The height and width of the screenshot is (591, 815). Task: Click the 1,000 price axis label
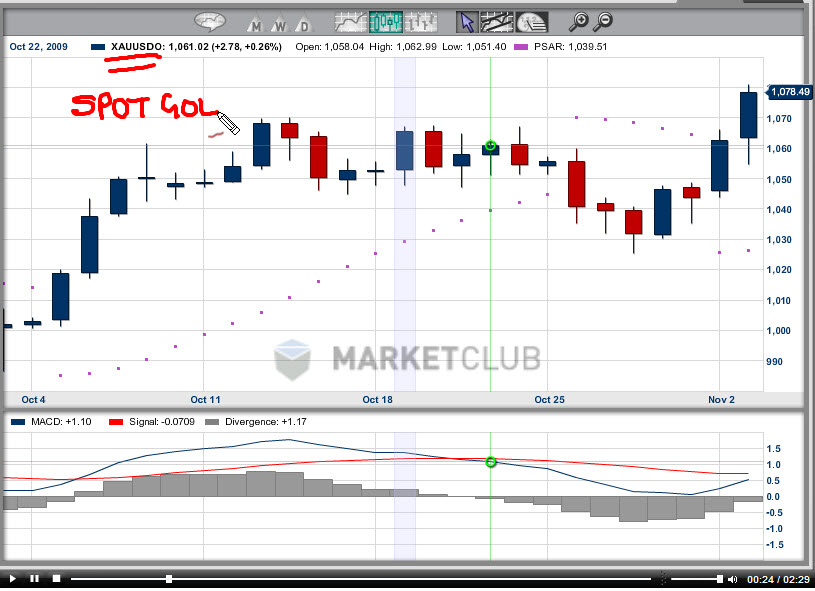pos(779,331)
